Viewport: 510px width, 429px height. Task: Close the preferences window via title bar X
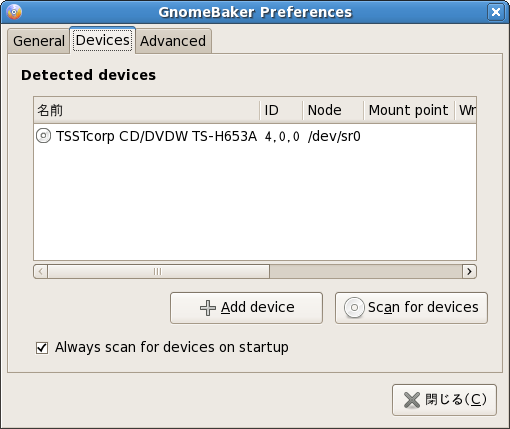click(496, 12)
